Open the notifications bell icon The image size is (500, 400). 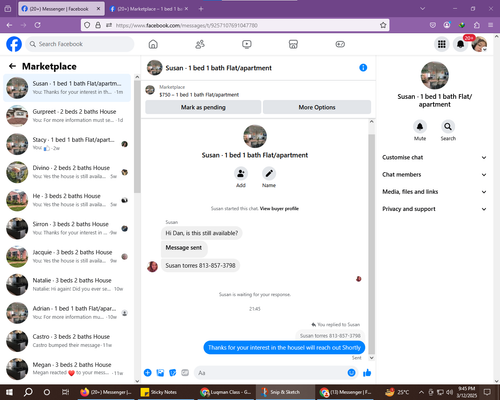click(x=460, y=44)
